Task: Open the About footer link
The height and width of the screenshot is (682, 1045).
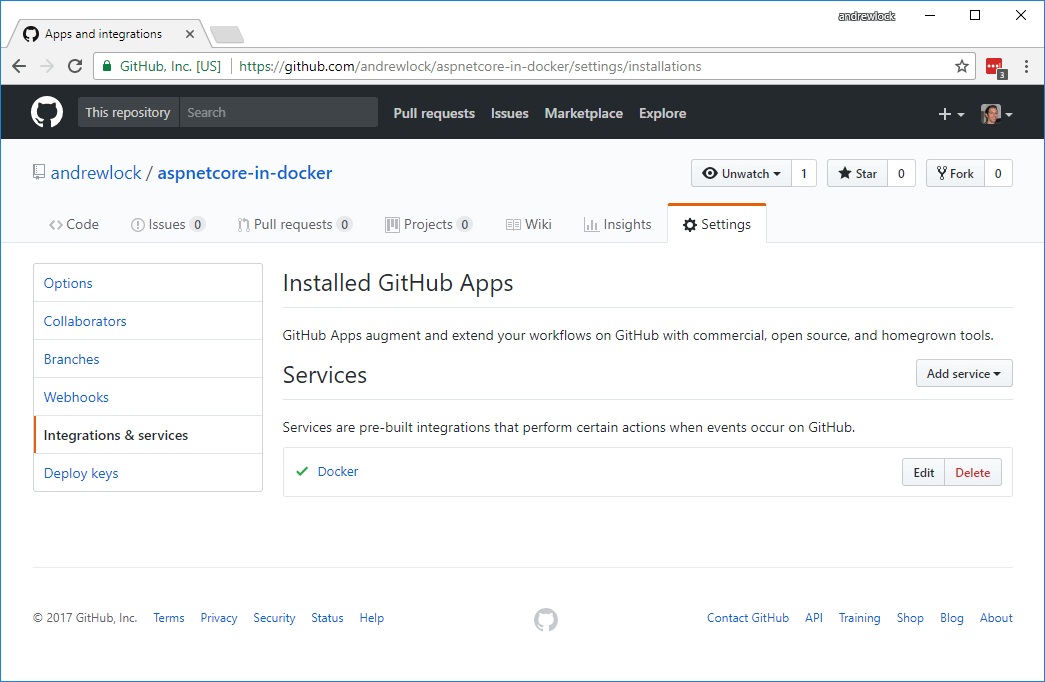Action: [x=996, y=618]
